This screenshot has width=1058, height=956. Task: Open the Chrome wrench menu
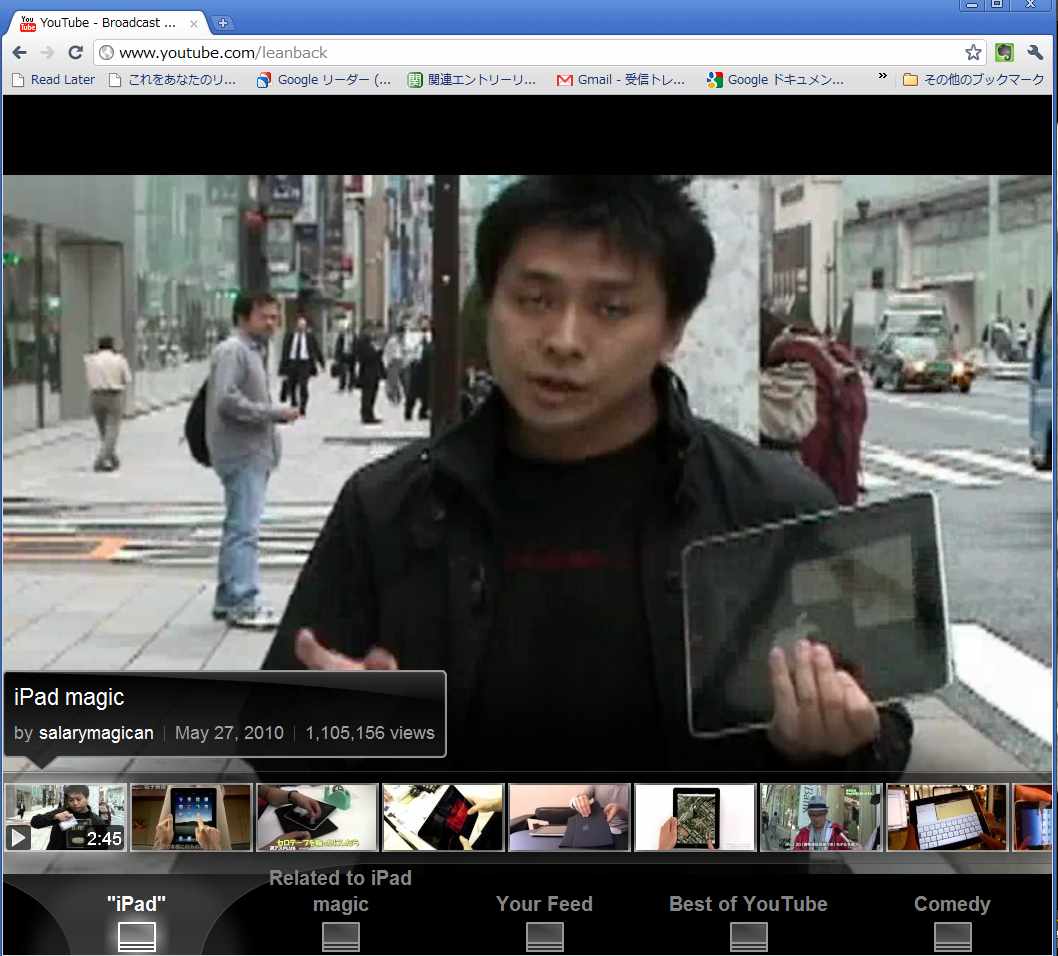(1035, 53)
